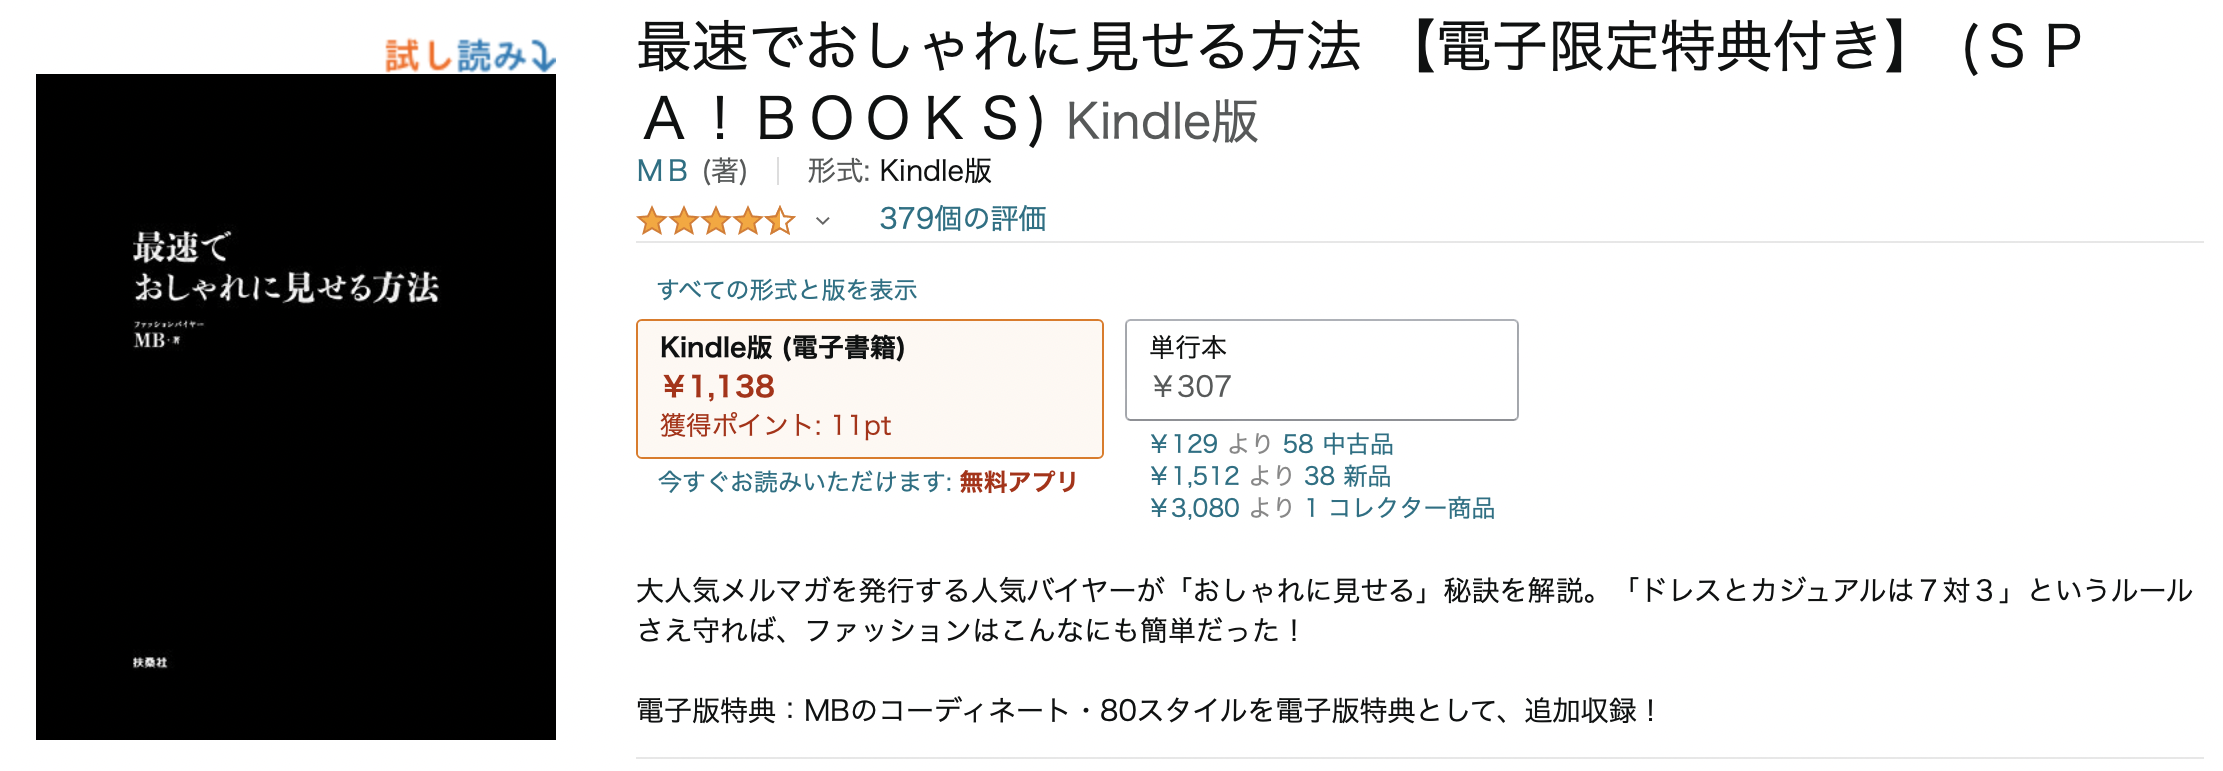The width and height of the screenshot is (2223, 771).
Task: Click the 形式: Kindle版 label
Action: pos(899,172)
